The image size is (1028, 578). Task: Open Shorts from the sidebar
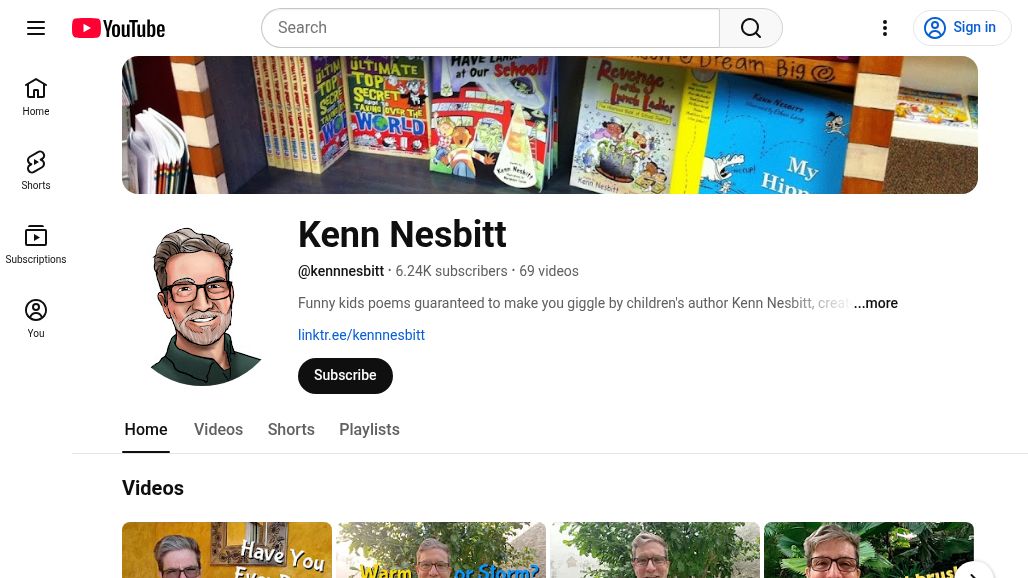[x=35, y=171]
